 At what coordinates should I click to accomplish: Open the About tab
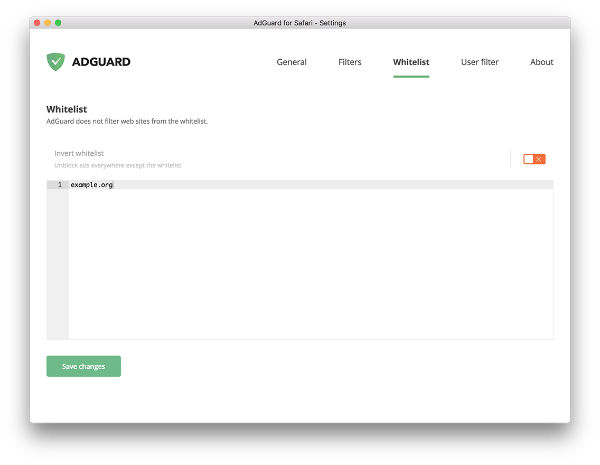pos(541,62)
